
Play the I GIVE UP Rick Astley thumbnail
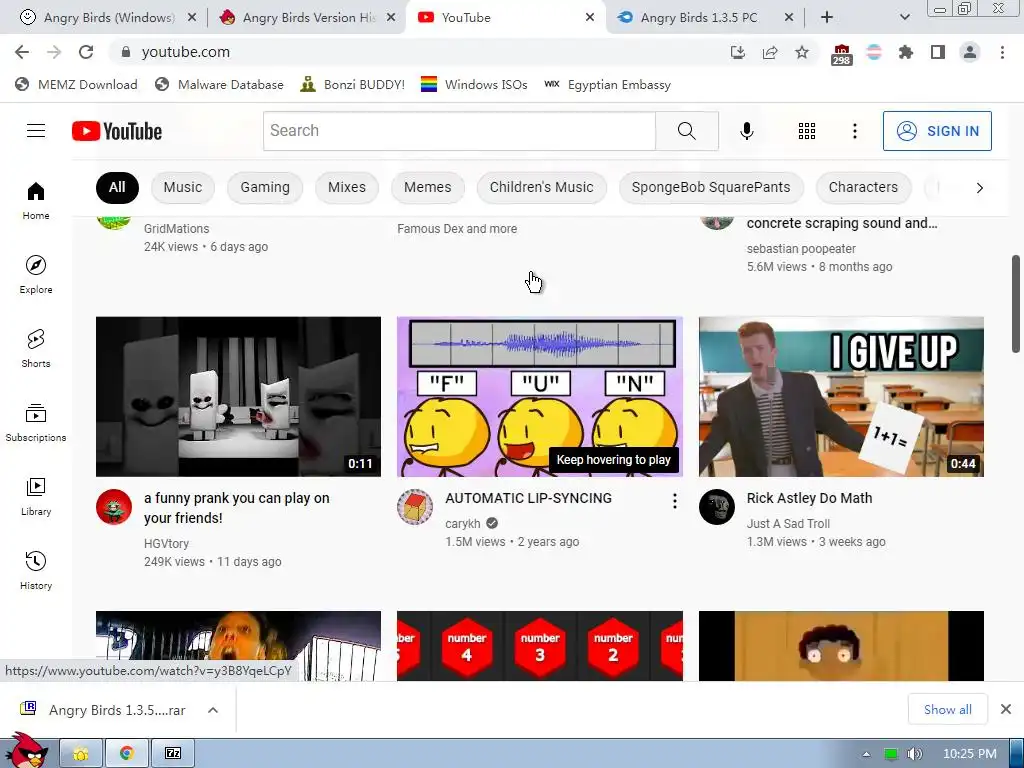click(841, 396)
